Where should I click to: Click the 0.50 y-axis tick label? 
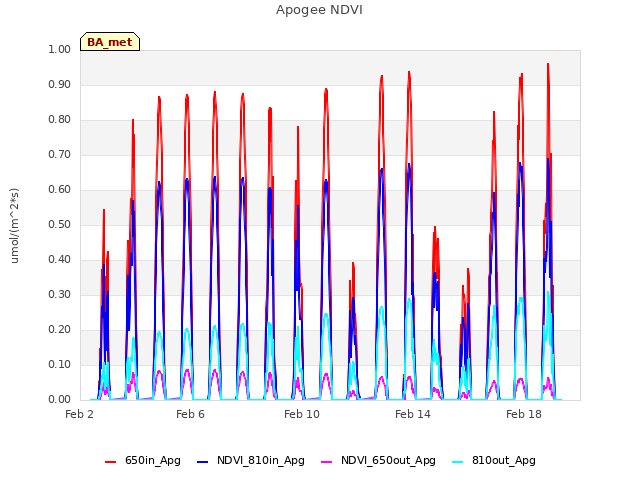click(60, 224)
